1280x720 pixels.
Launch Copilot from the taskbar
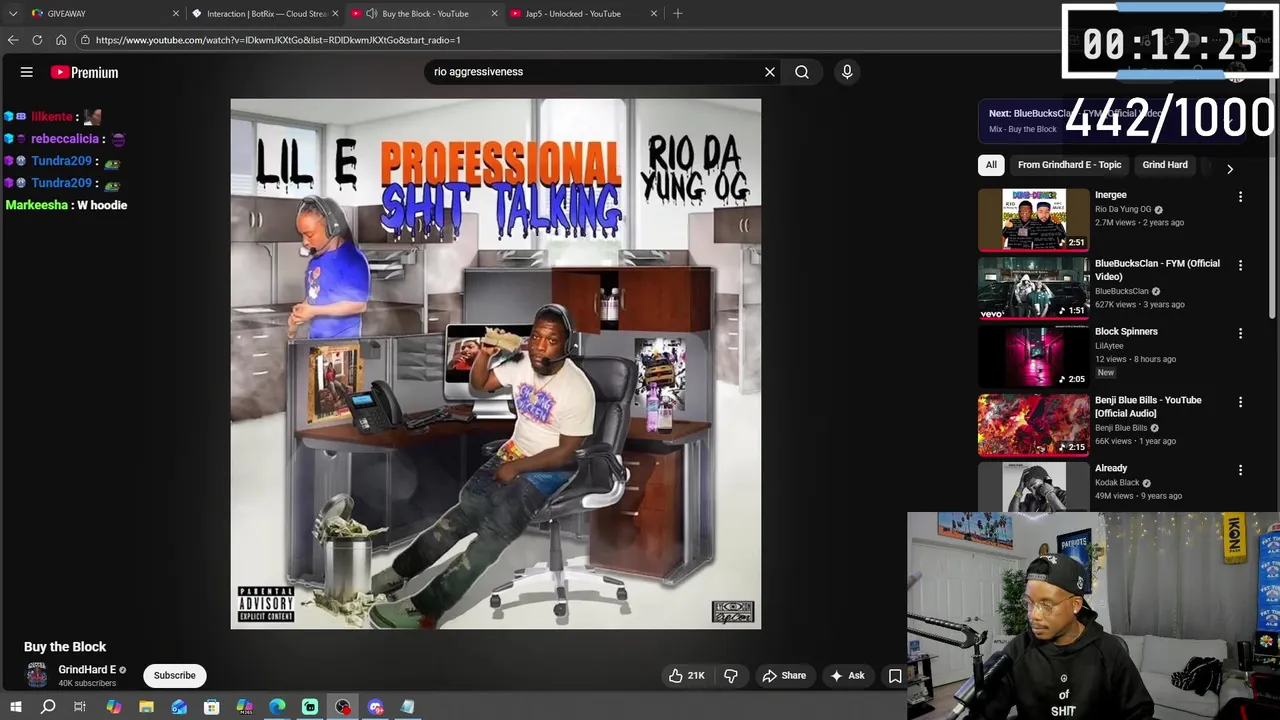coord(113,707)
